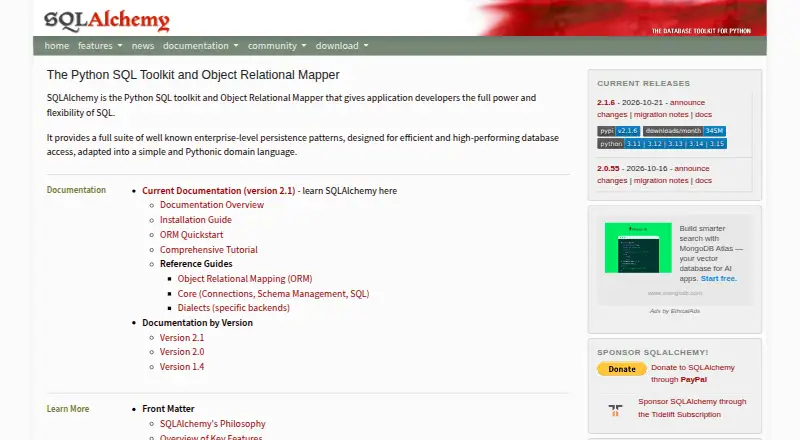Click the downloads/month 345M badge

click(x=684, y=131)
